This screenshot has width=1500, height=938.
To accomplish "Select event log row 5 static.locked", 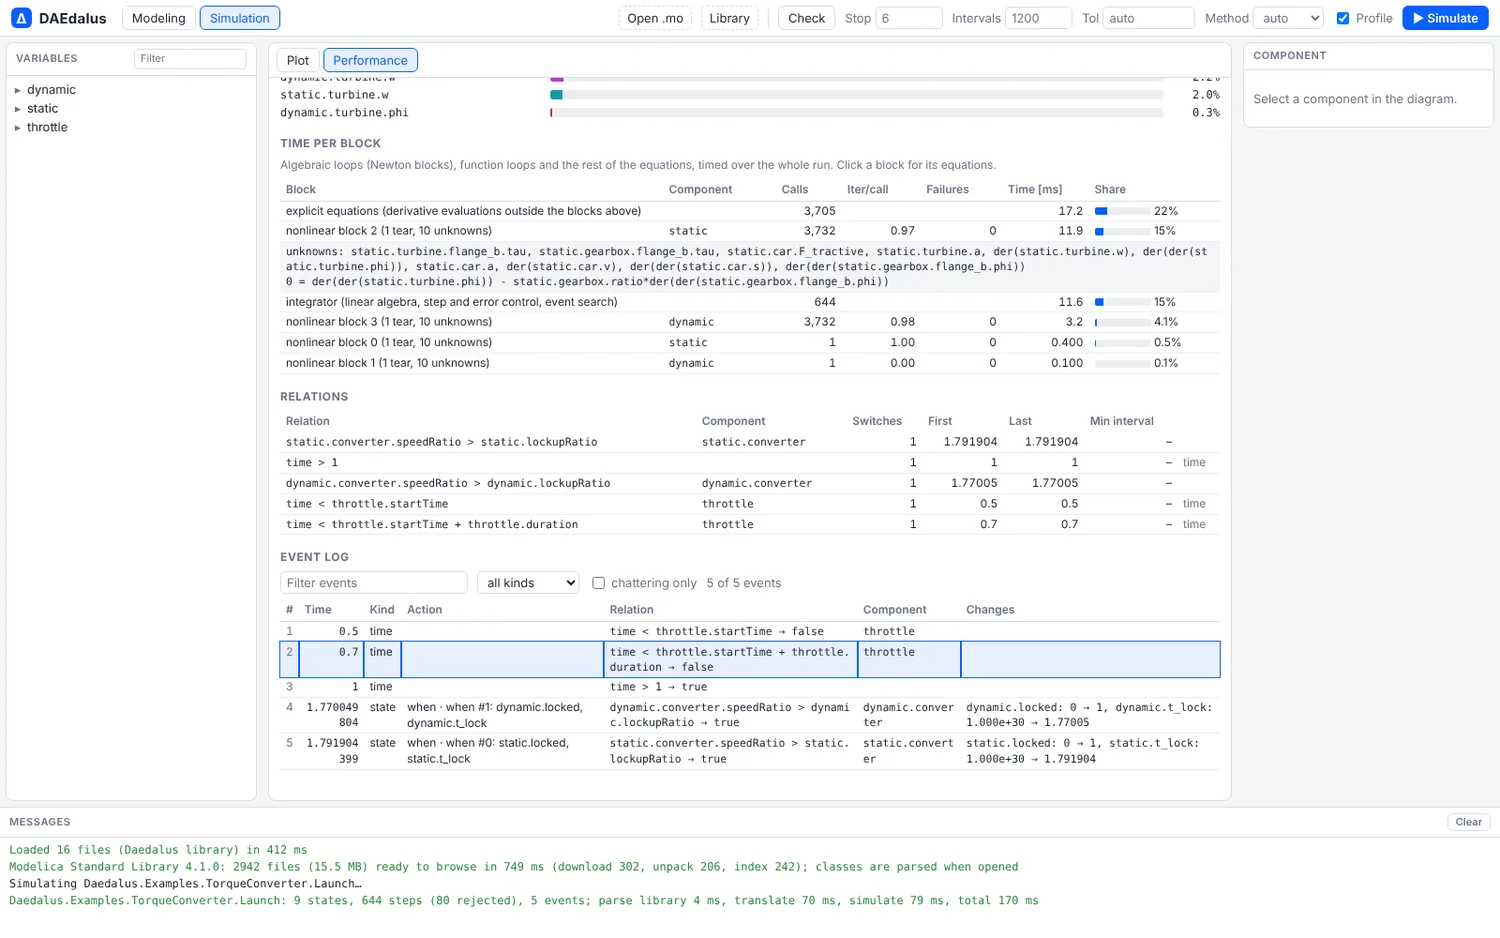I will 749,751.
